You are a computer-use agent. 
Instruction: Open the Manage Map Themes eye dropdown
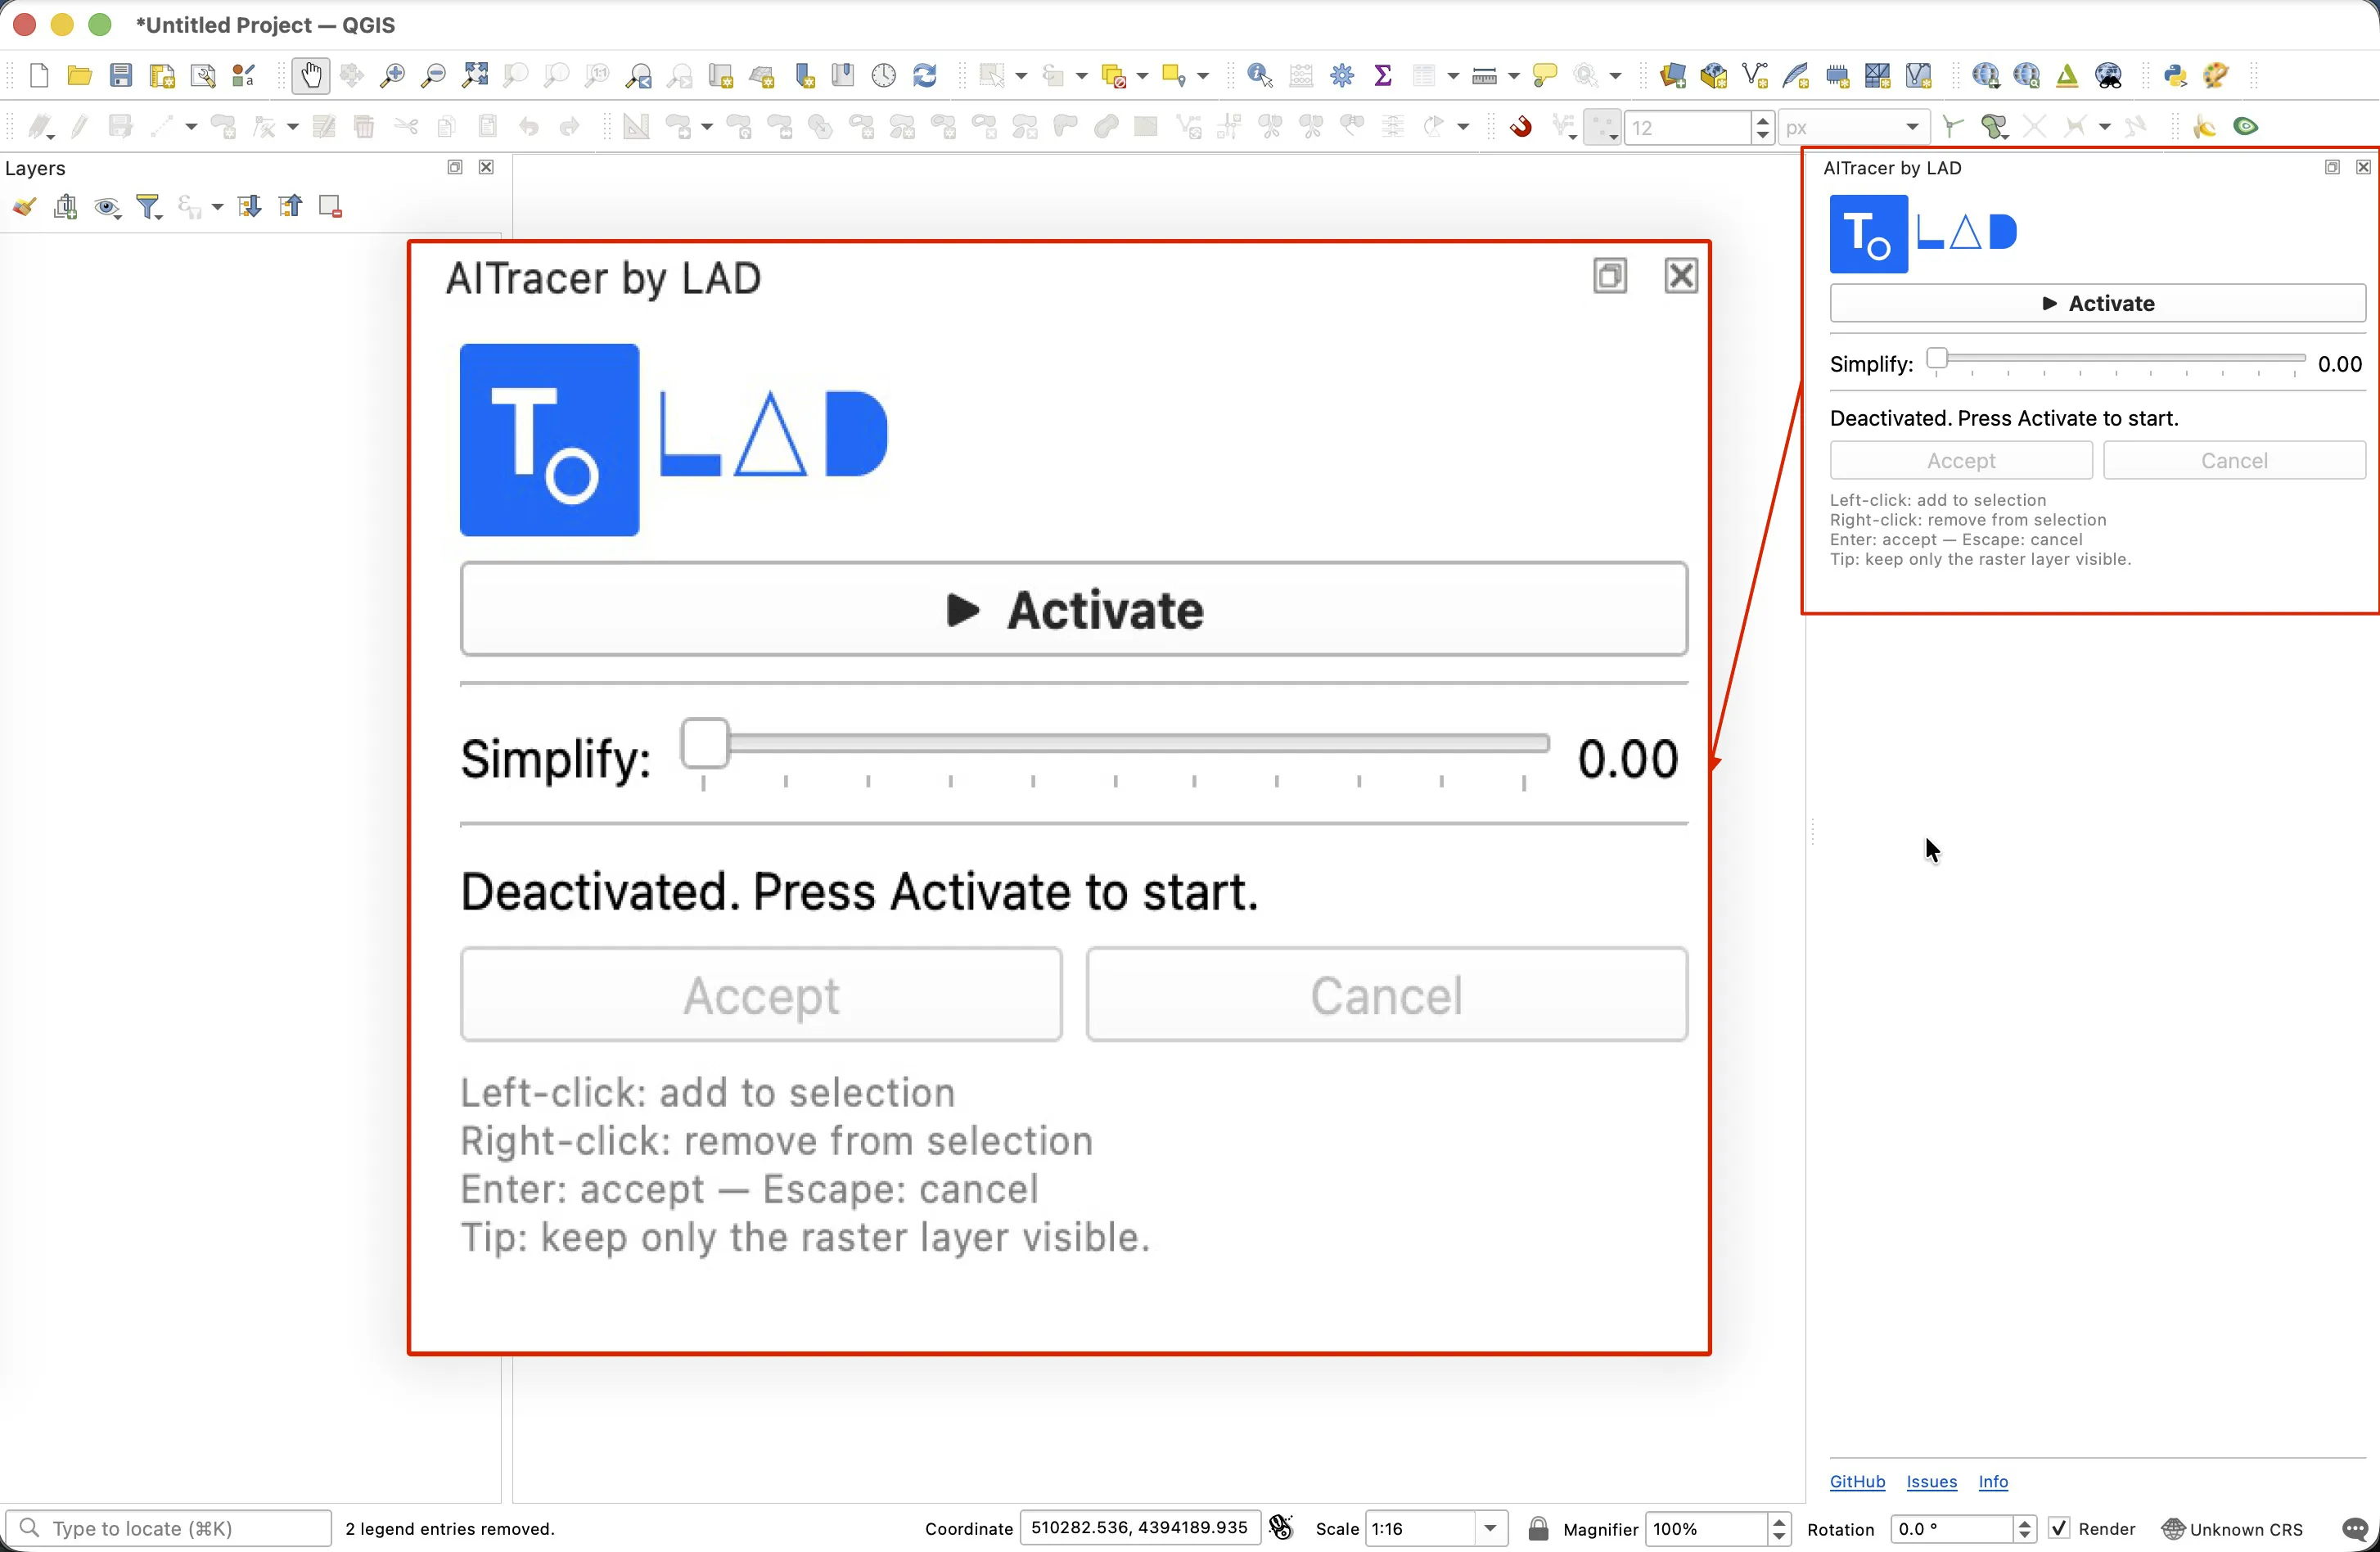108,207
